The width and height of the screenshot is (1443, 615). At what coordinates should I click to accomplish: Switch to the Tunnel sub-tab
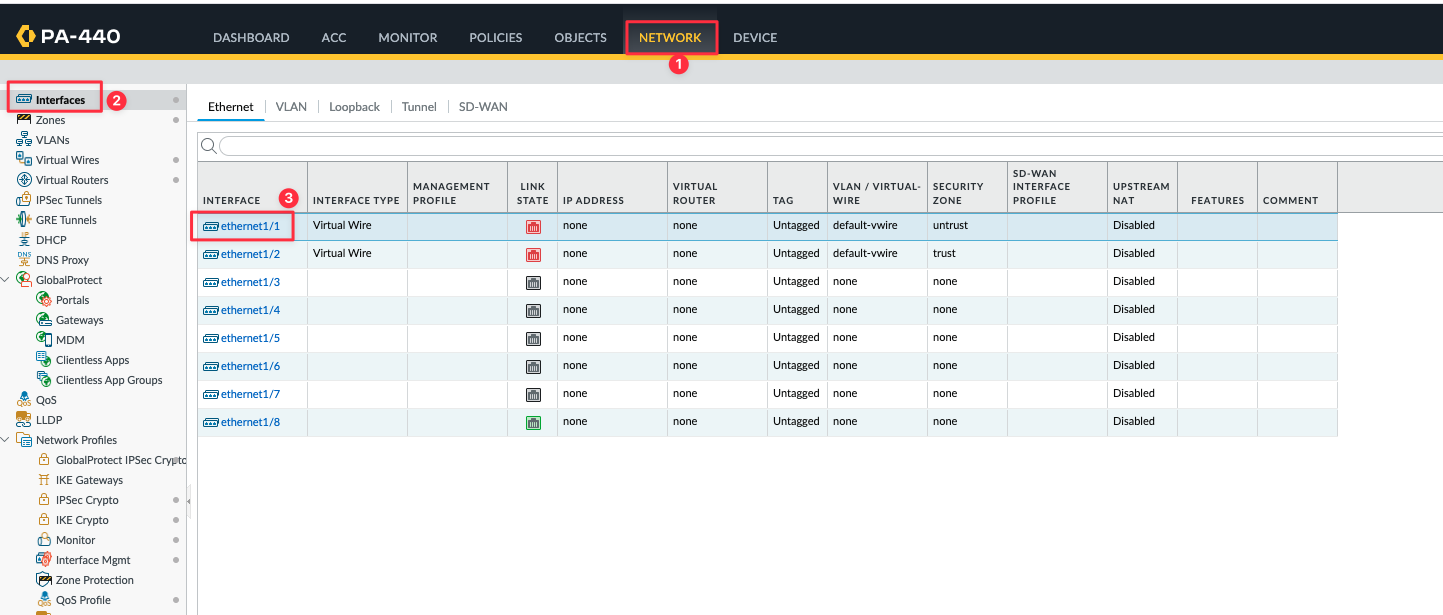pyautogui.click(x=419, y=107)
